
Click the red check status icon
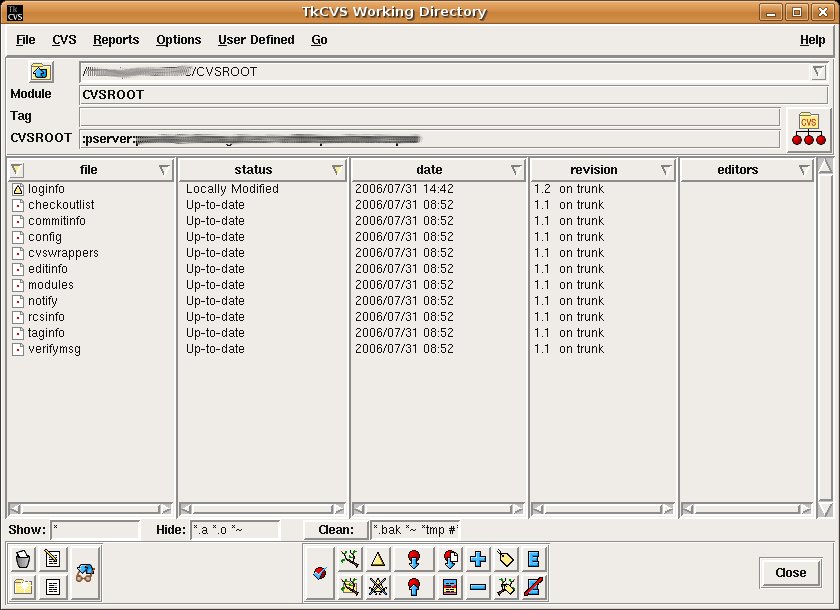[x=319, y=572]
